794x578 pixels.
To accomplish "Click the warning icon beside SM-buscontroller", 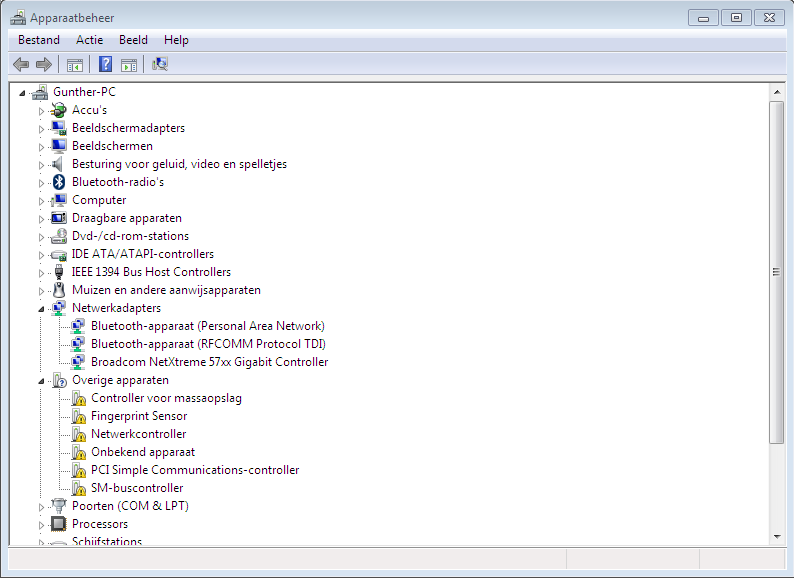I will pos(78,488).
